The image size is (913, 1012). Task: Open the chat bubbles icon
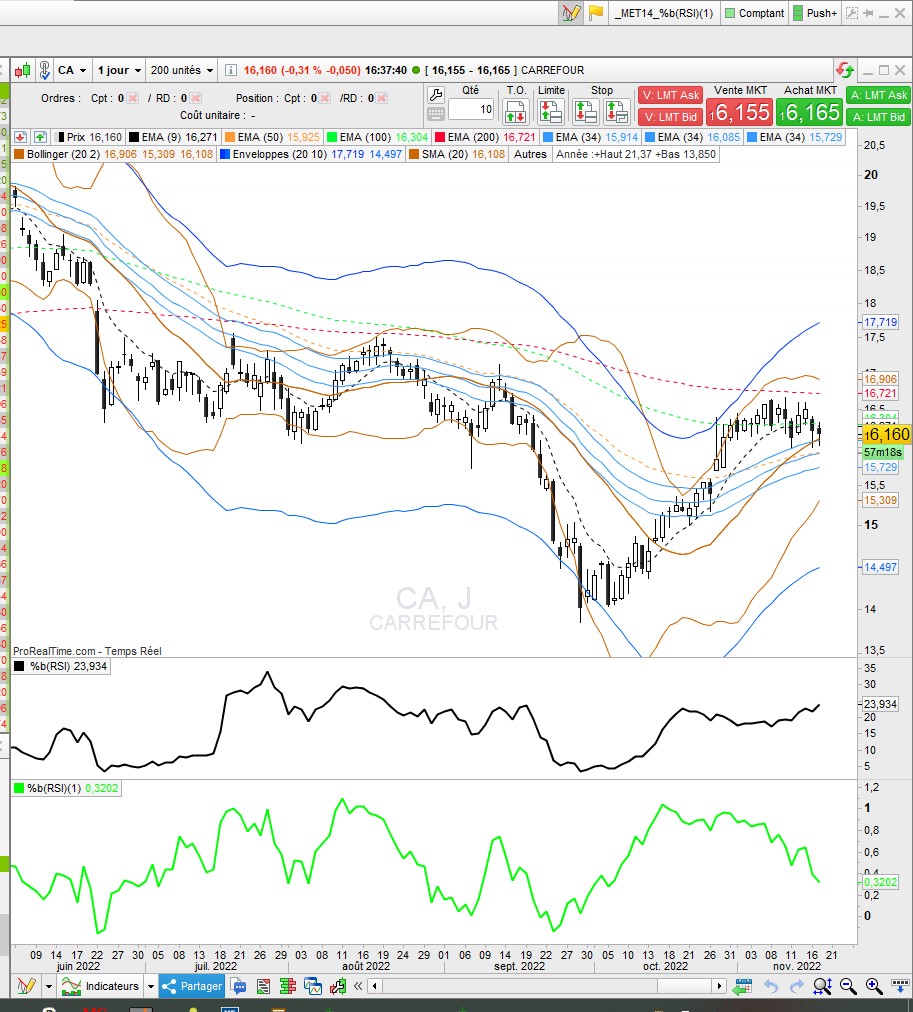pos(238,986)
